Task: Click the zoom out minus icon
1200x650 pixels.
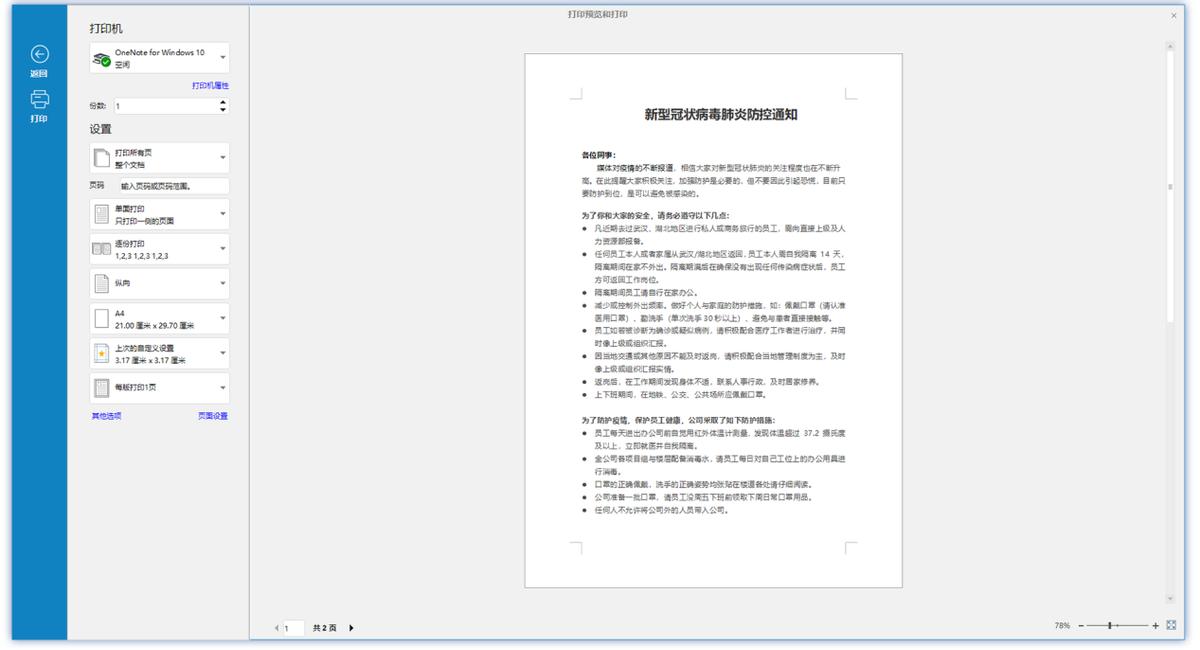Action: tap(1082, 623)
